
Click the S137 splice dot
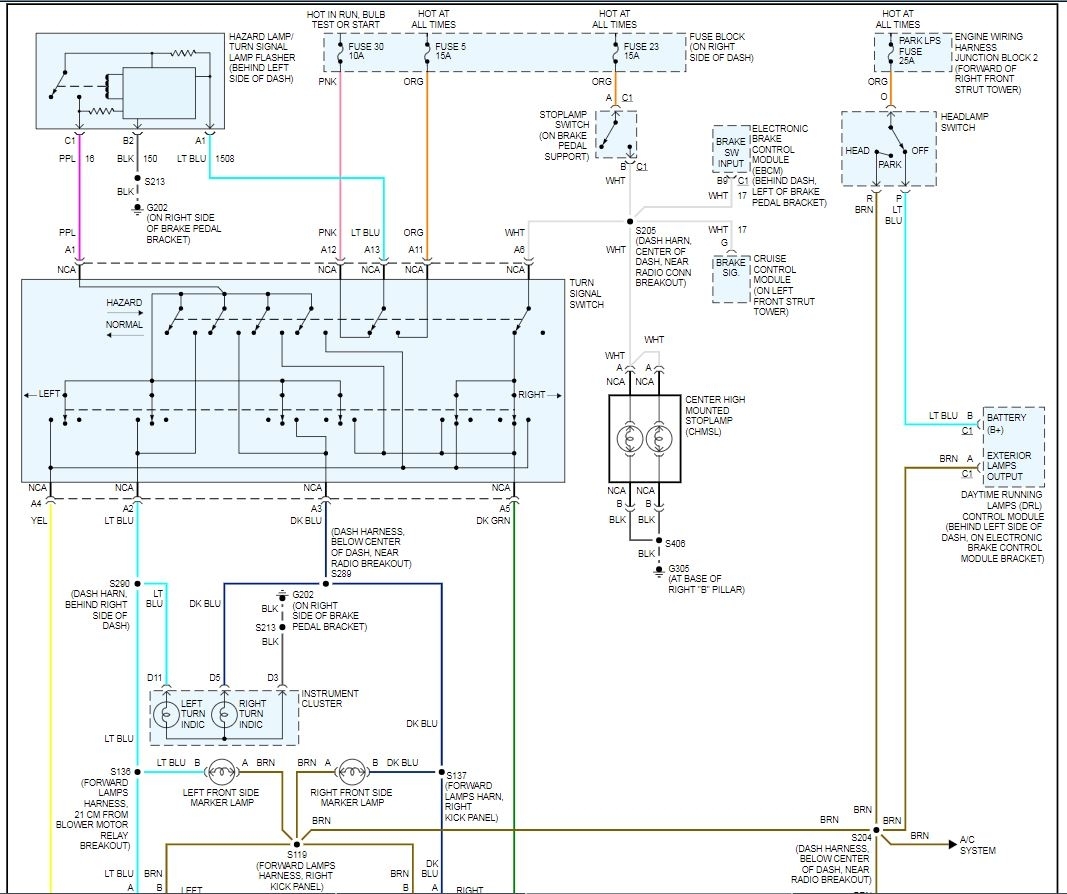pos(441,772)
